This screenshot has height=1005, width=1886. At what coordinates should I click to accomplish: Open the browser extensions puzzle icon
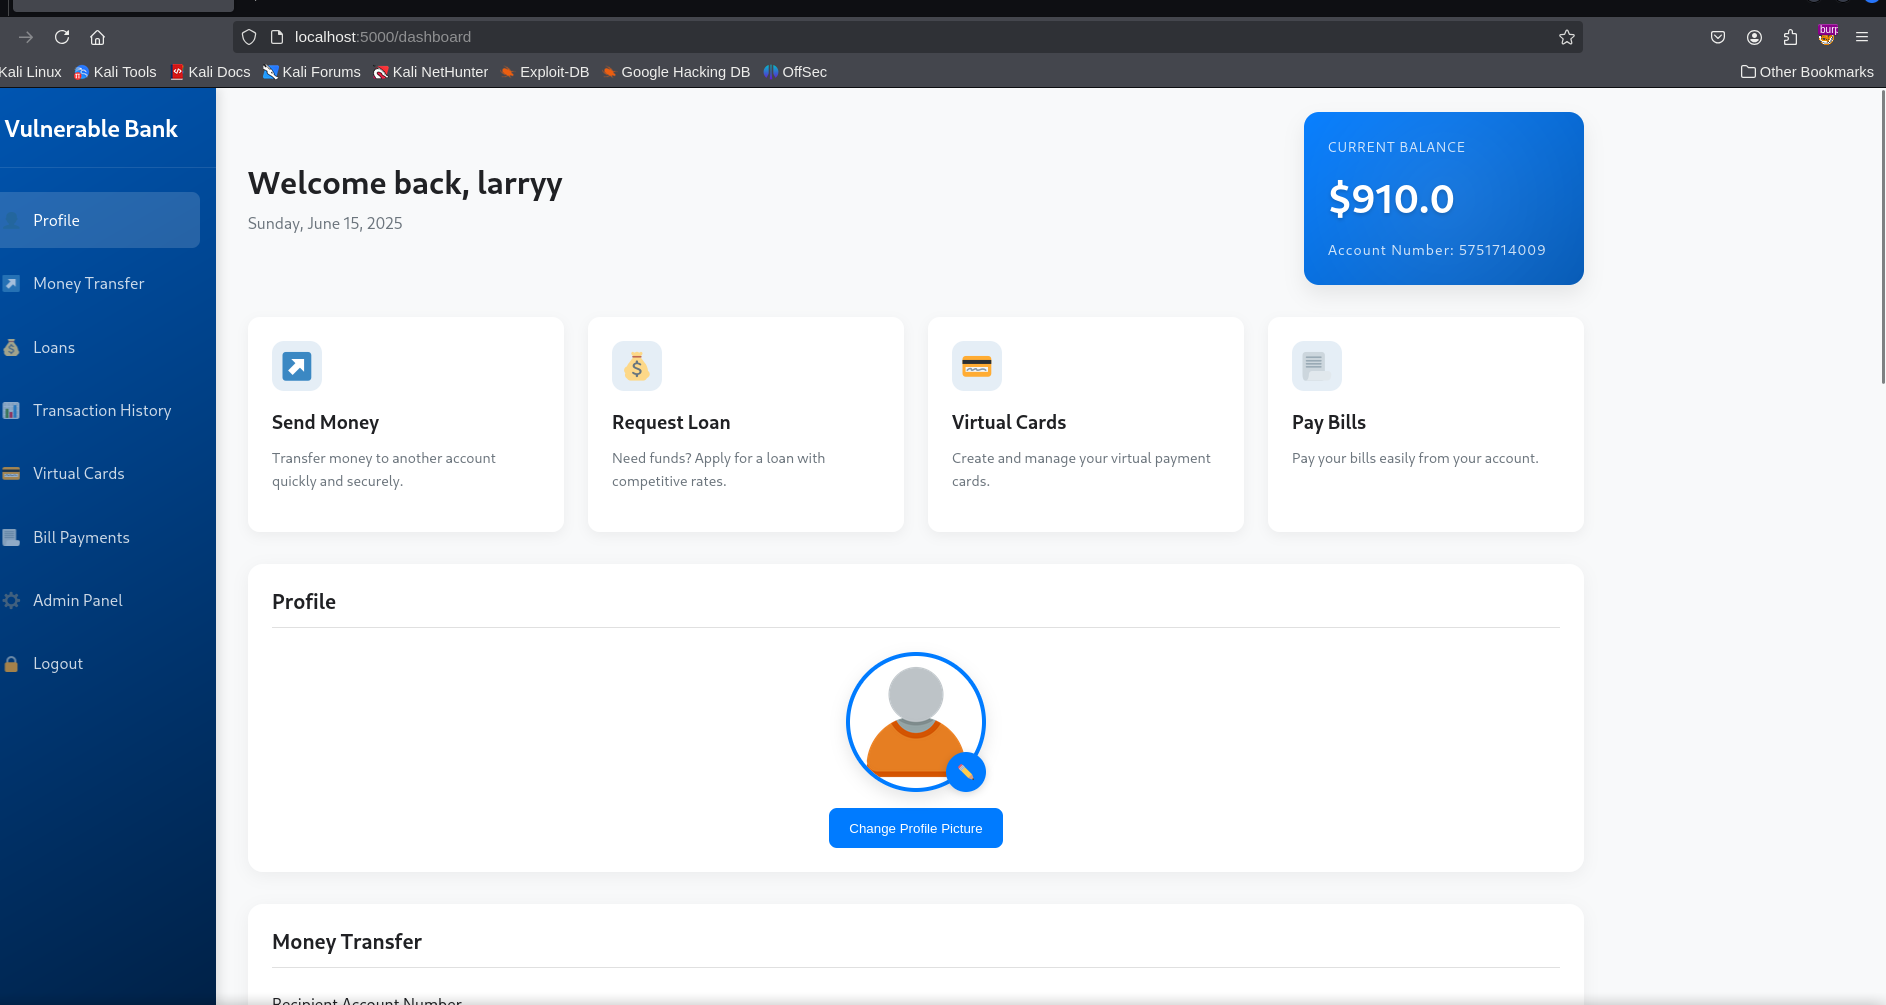tap(1790, 37)
